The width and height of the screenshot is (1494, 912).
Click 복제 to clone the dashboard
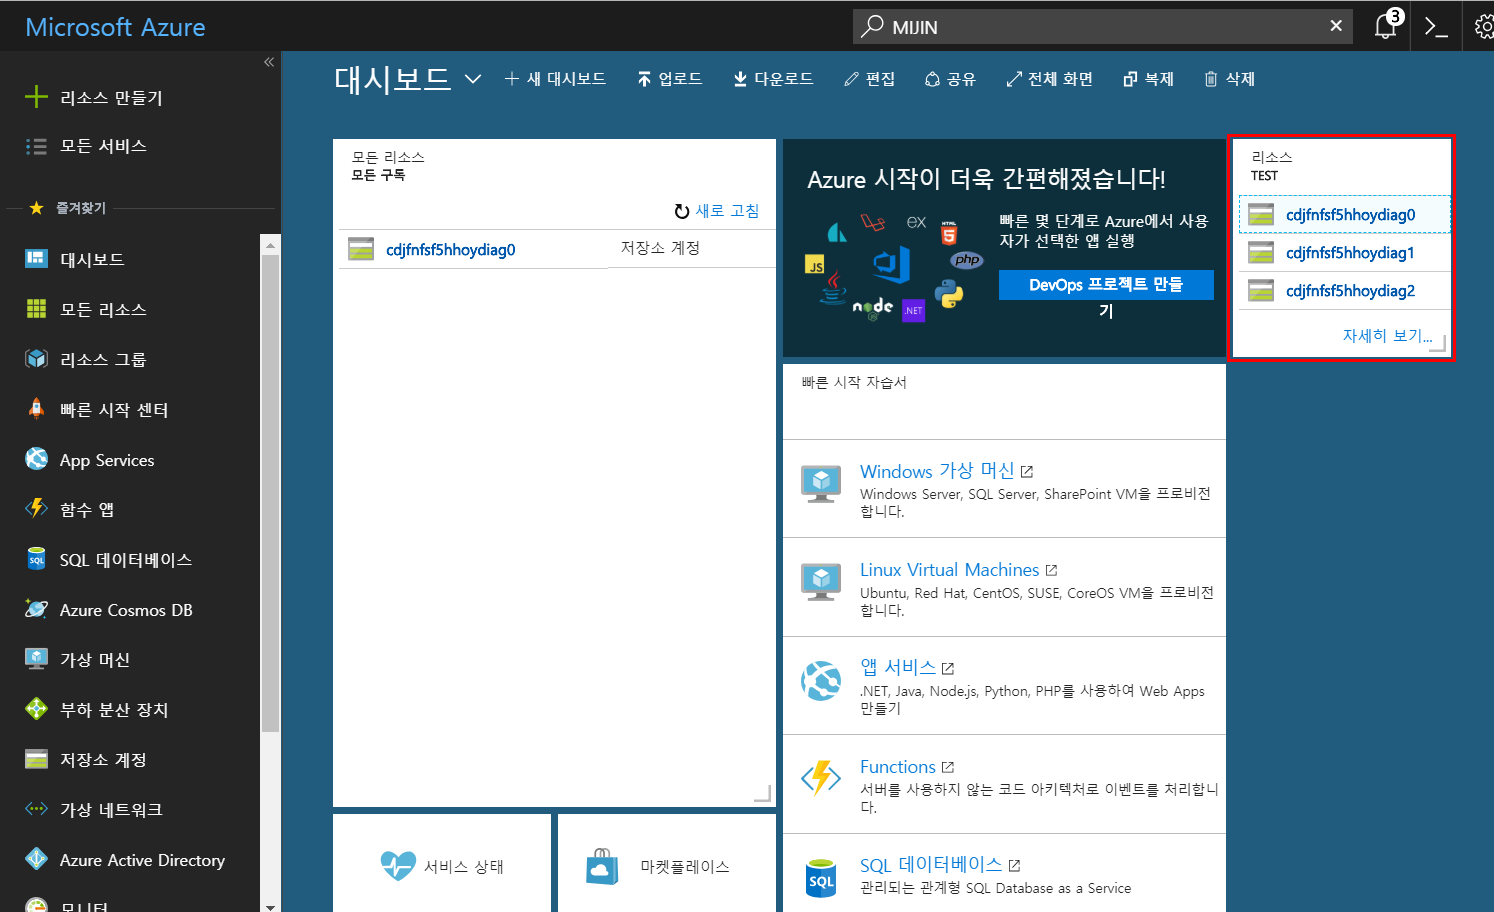click(x=1148, y=79)
